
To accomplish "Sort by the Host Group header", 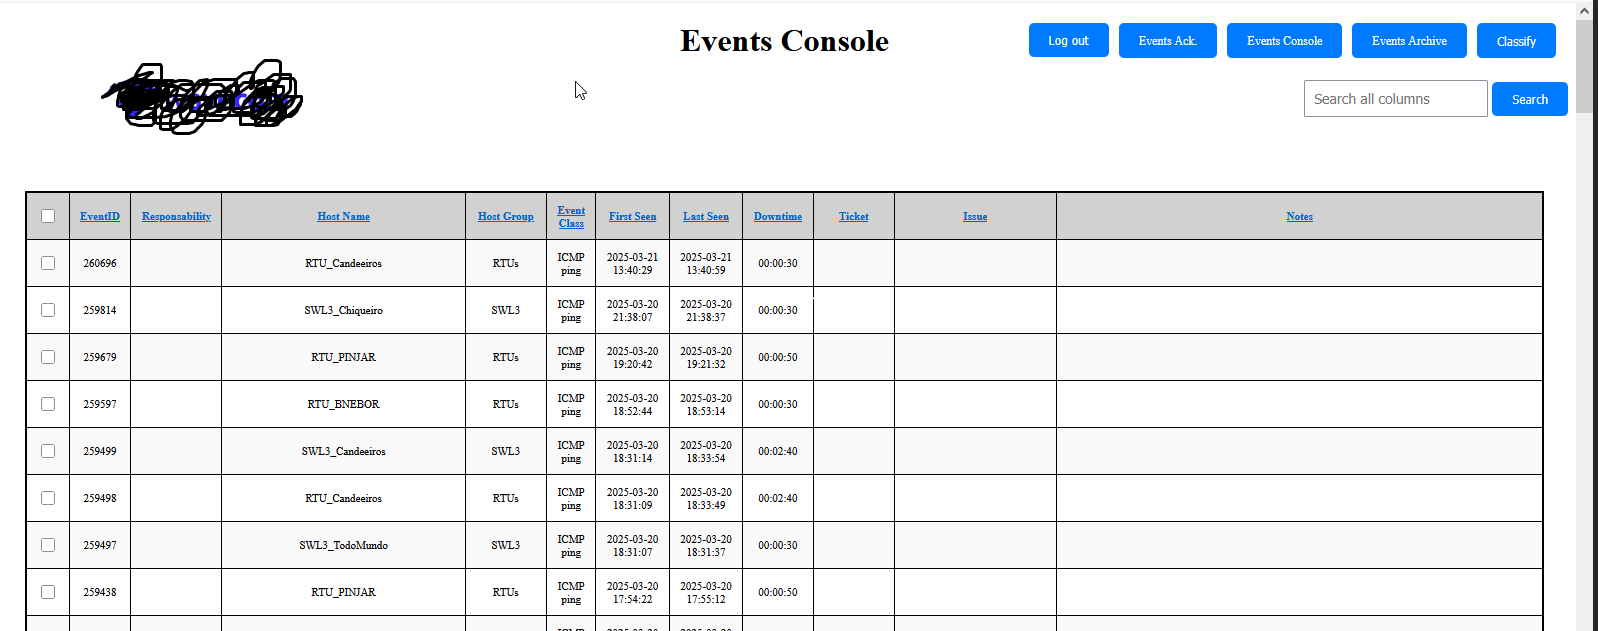I will pyautogui.click(x=505, y=216).
